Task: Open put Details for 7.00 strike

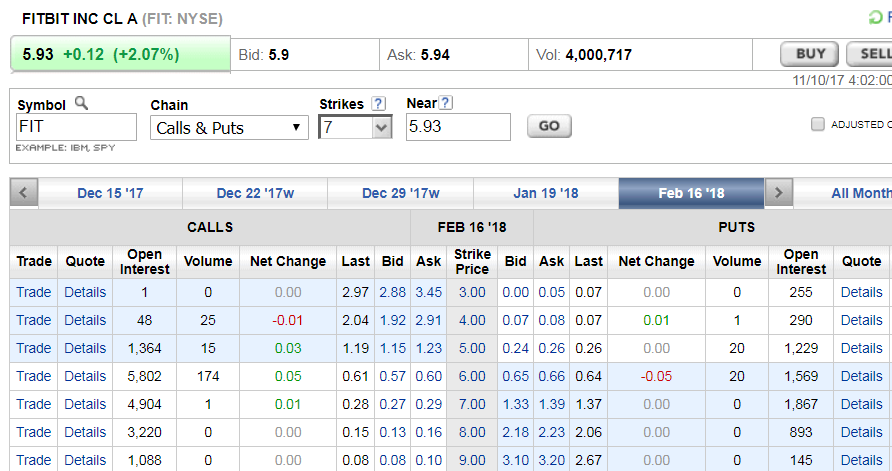Action: click(861, 404)
